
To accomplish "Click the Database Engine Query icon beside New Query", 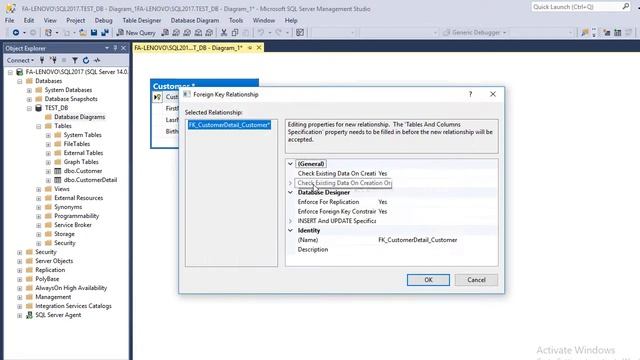I will point(165,33).
